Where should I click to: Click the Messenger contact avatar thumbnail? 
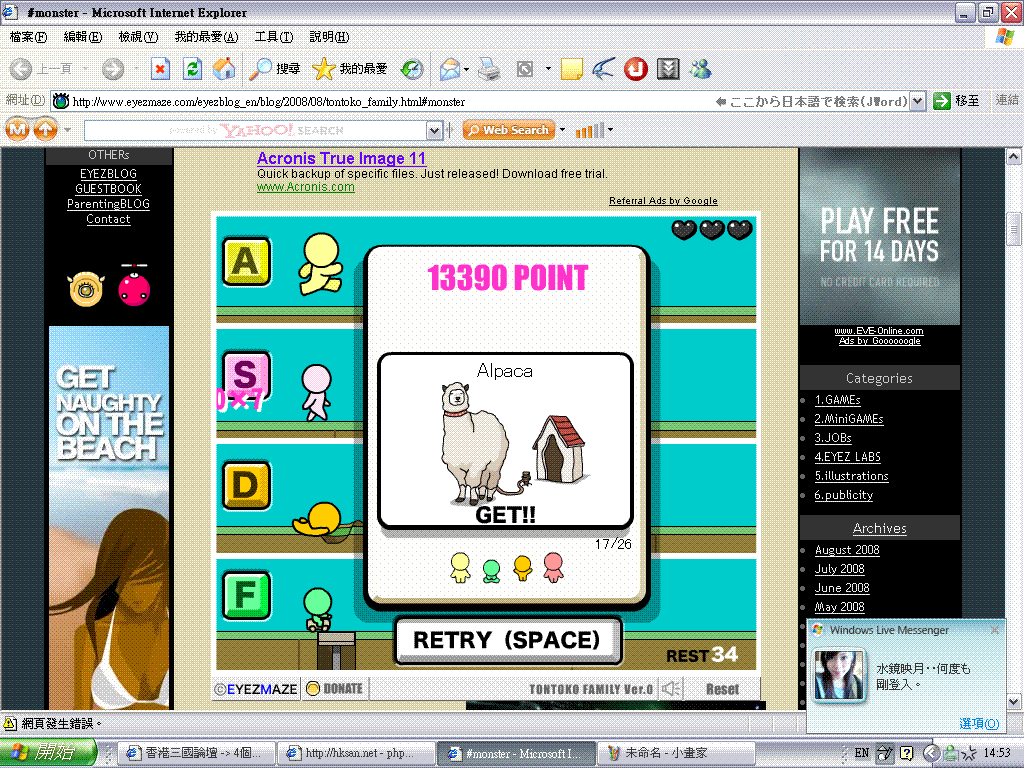click(x=839, y=676)
